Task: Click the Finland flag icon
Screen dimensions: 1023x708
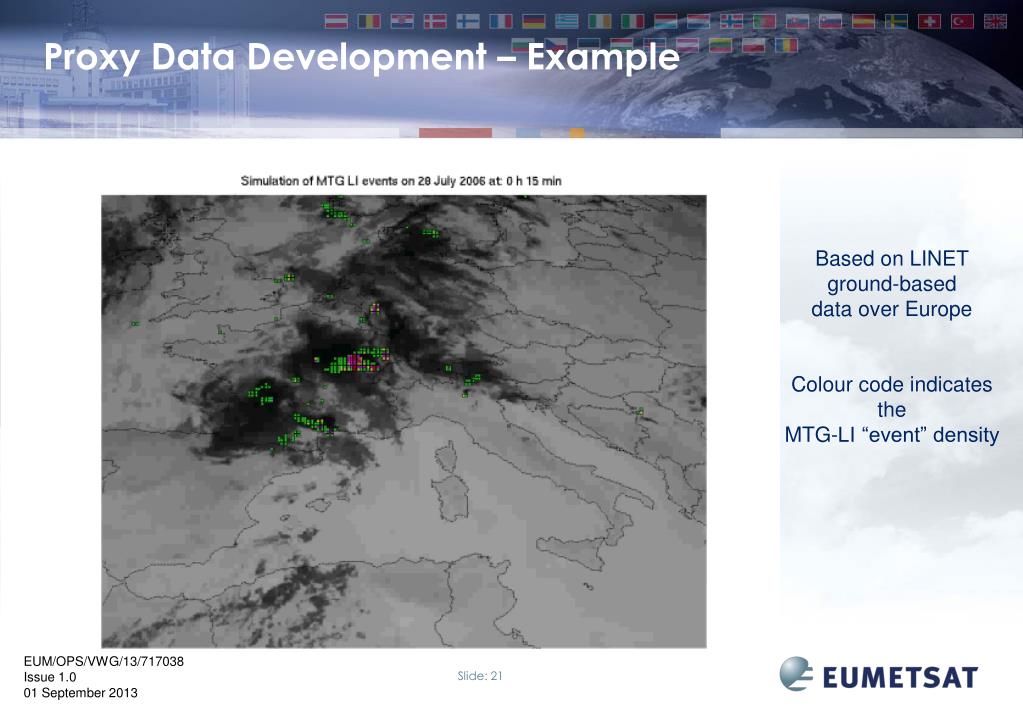Action: click(468, 22)
